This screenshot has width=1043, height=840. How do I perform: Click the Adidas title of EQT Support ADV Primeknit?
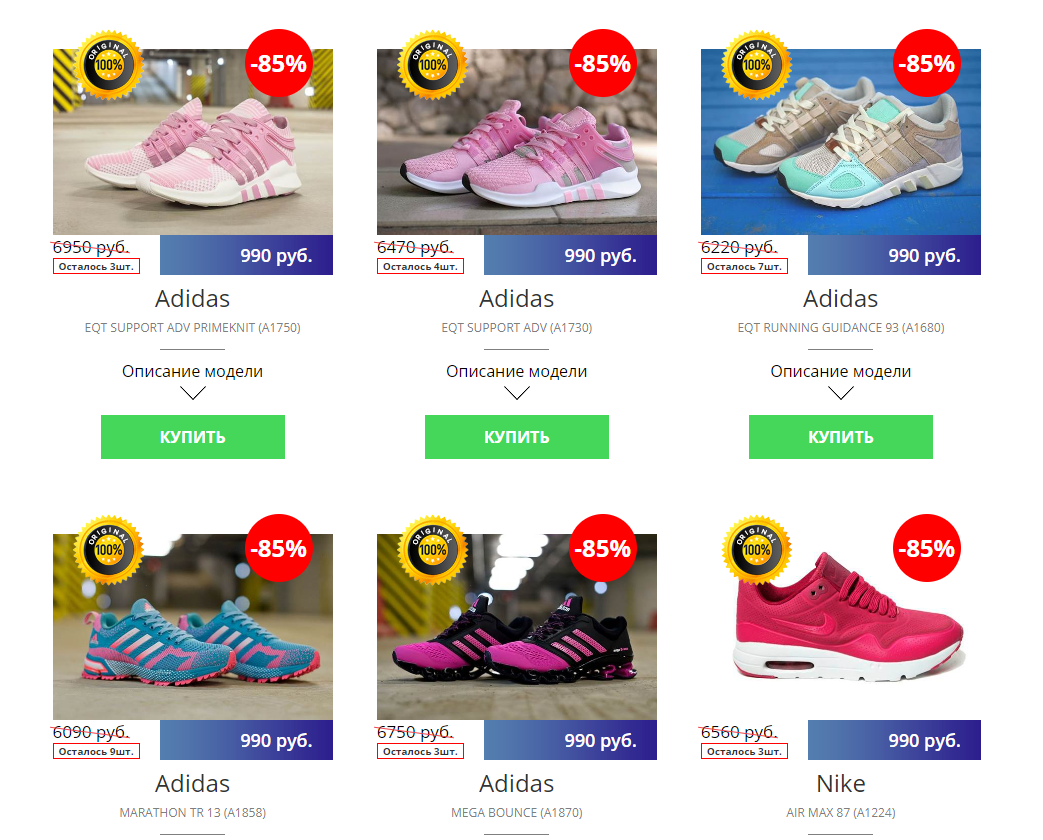tap(193, 299)
